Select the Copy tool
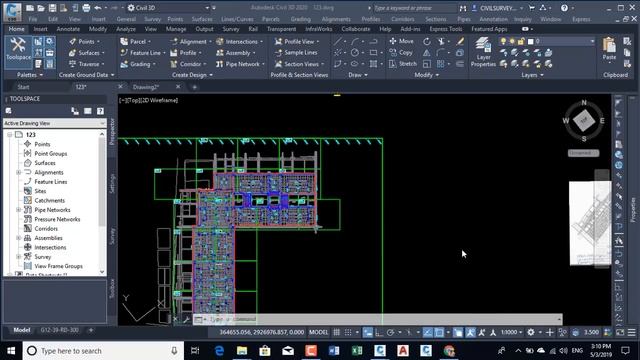 tap(401, 53)
